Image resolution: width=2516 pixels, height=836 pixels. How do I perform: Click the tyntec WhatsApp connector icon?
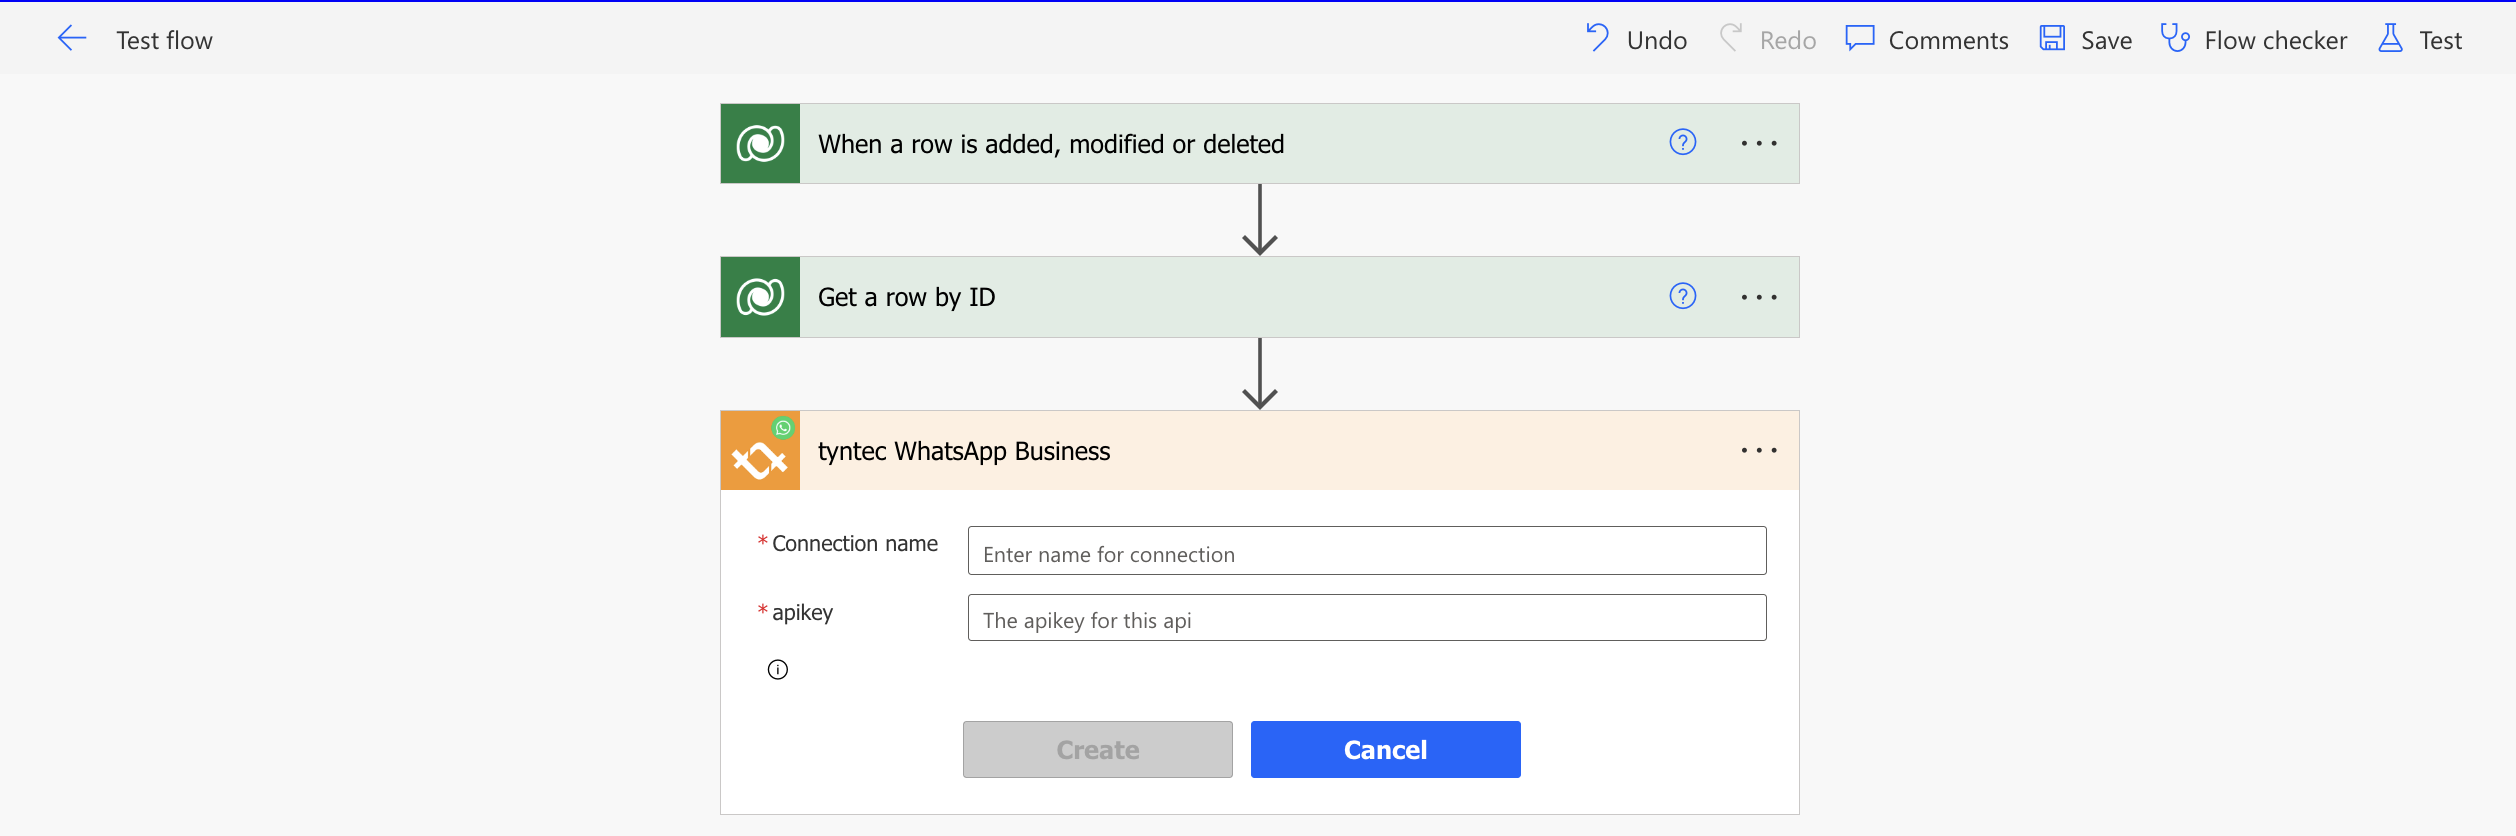pos(760,450)
